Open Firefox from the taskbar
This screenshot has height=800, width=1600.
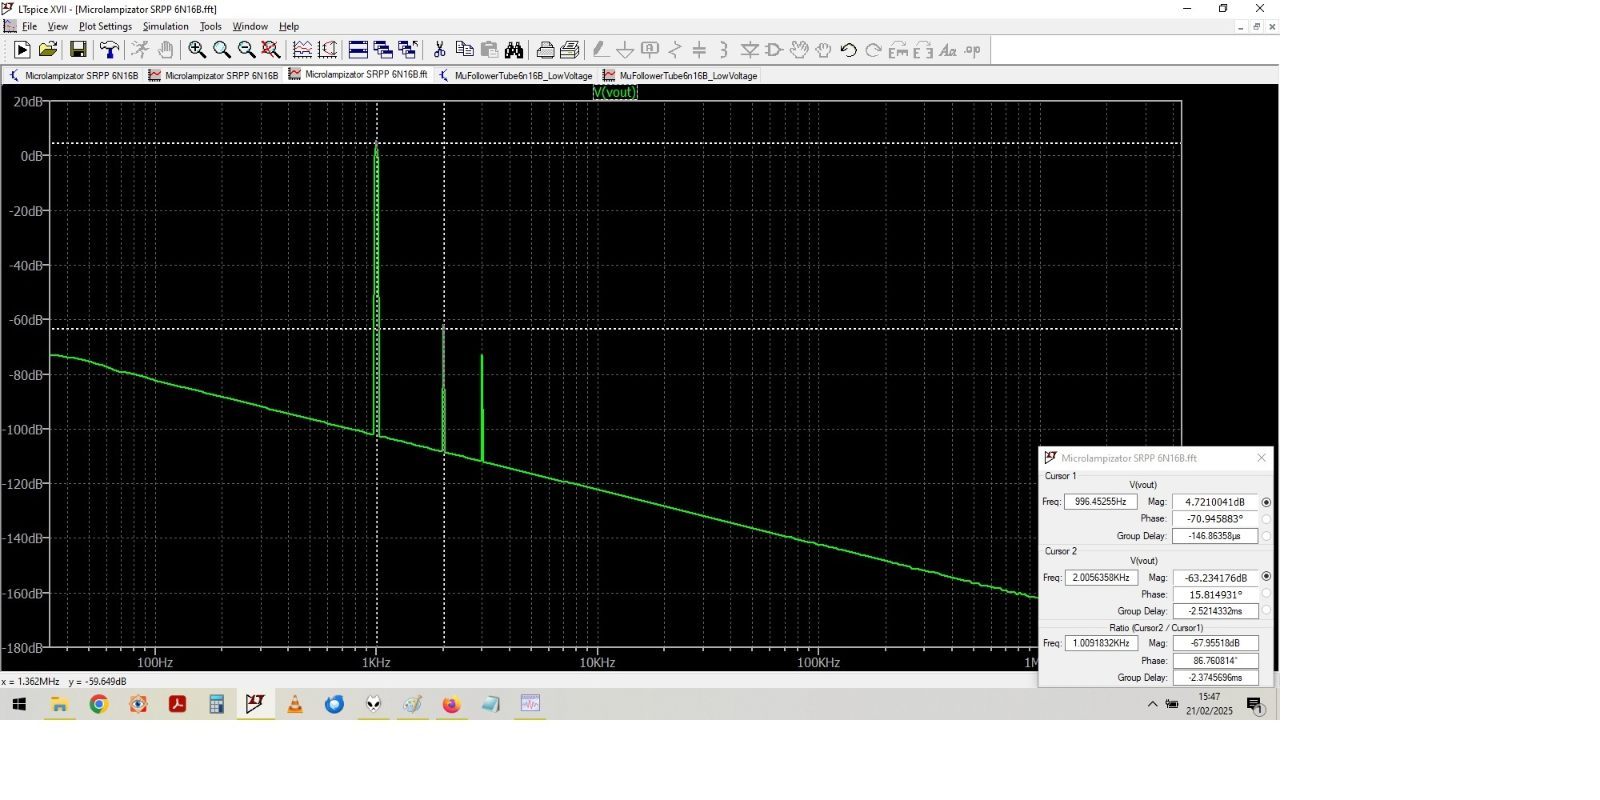click(x=452, y=705)
